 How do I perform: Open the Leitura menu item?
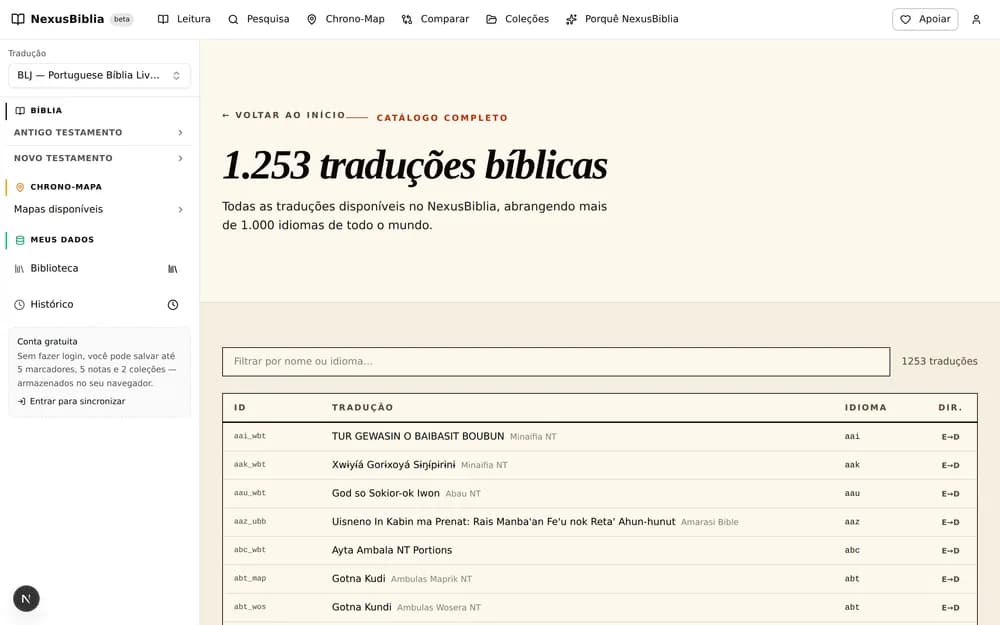pos(184,19)
